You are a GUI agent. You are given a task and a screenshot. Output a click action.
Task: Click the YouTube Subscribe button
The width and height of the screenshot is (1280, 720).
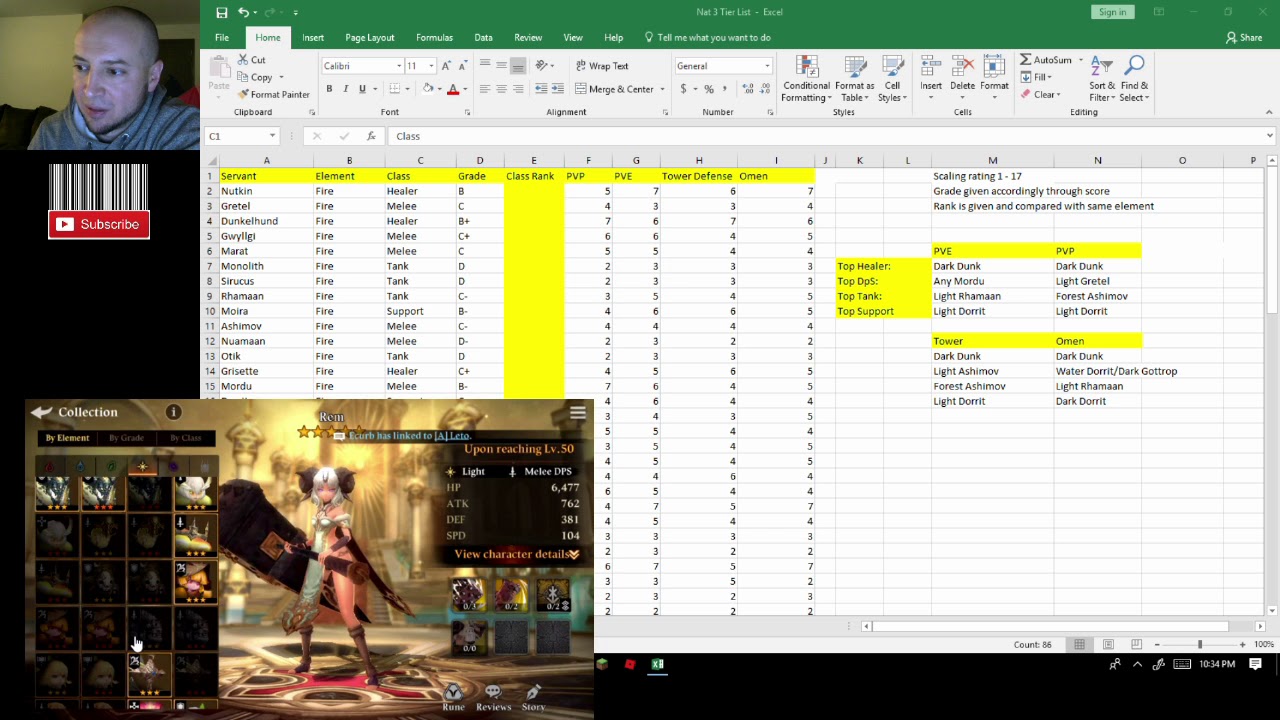tap(99, 224)
